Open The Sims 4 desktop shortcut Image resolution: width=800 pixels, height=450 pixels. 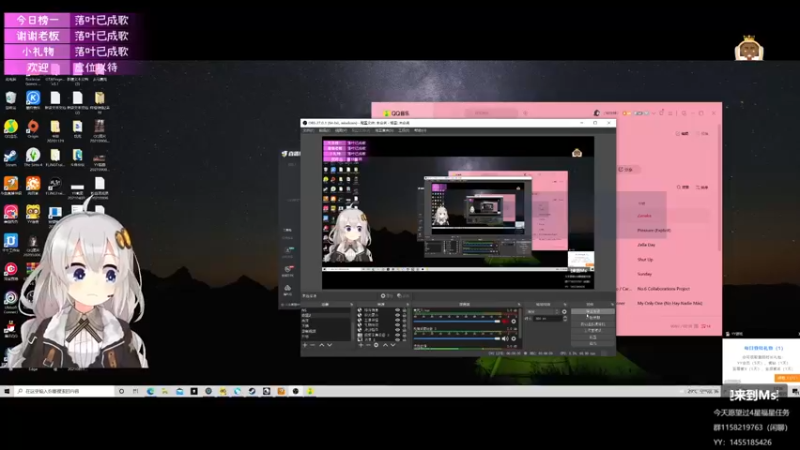[33, 157]
